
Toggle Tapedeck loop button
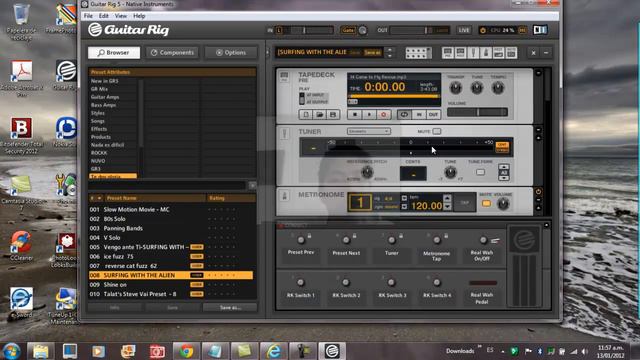[404, 115]
